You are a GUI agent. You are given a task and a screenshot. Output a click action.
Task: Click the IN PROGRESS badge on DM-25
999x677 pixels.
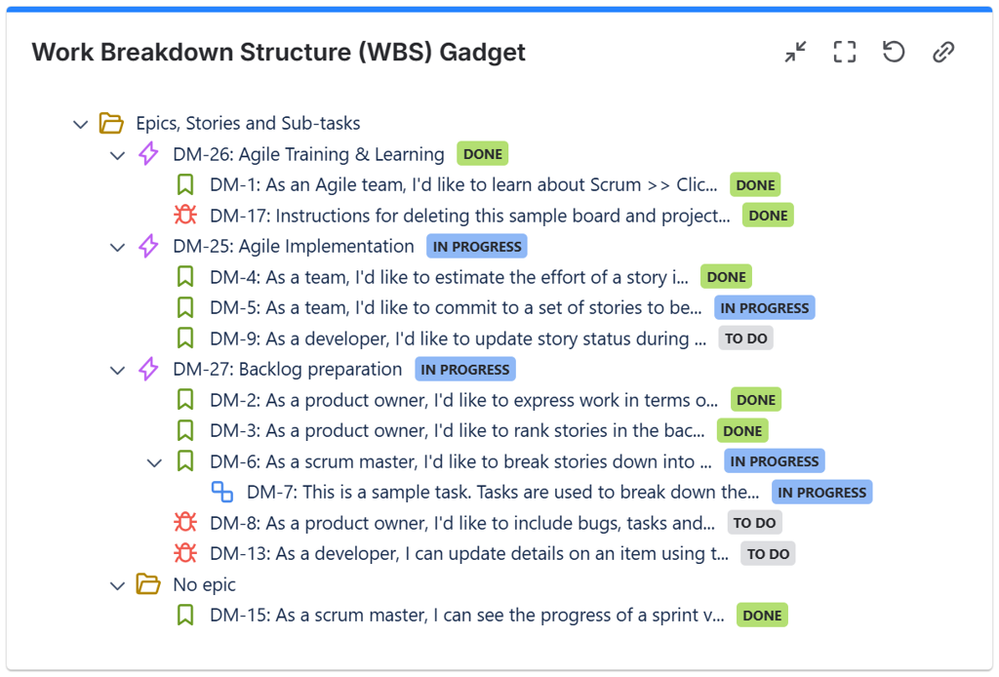[476, 246]
